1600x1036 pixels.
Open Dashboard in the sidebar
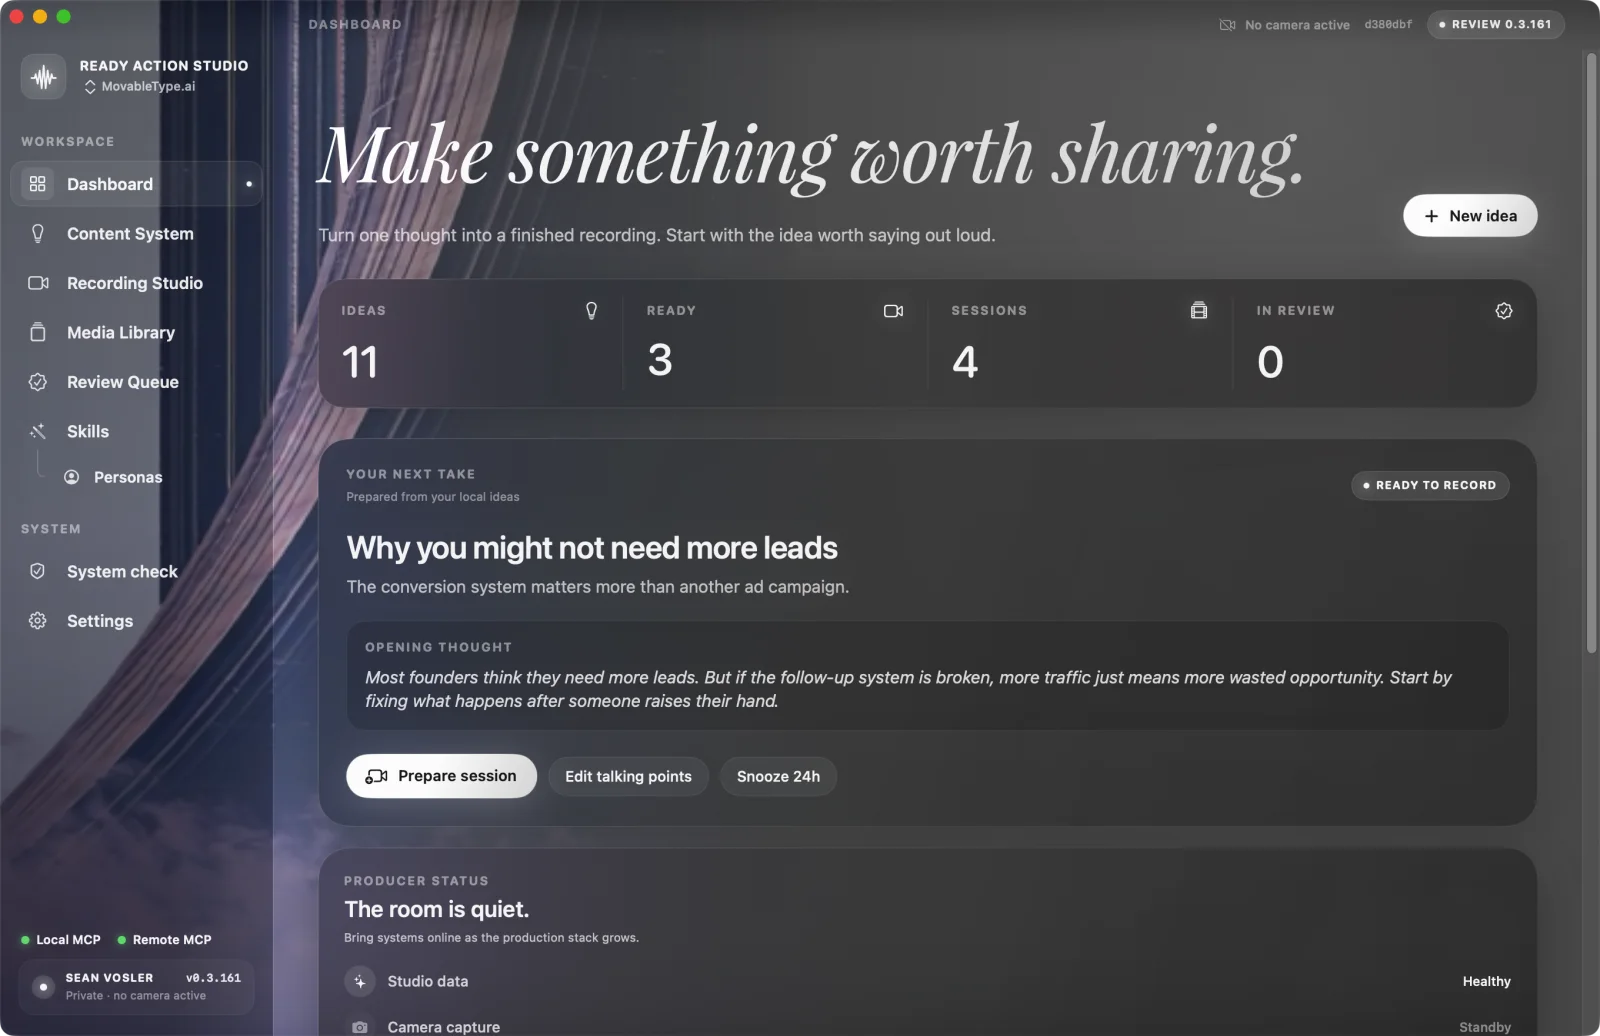point(136,184)
